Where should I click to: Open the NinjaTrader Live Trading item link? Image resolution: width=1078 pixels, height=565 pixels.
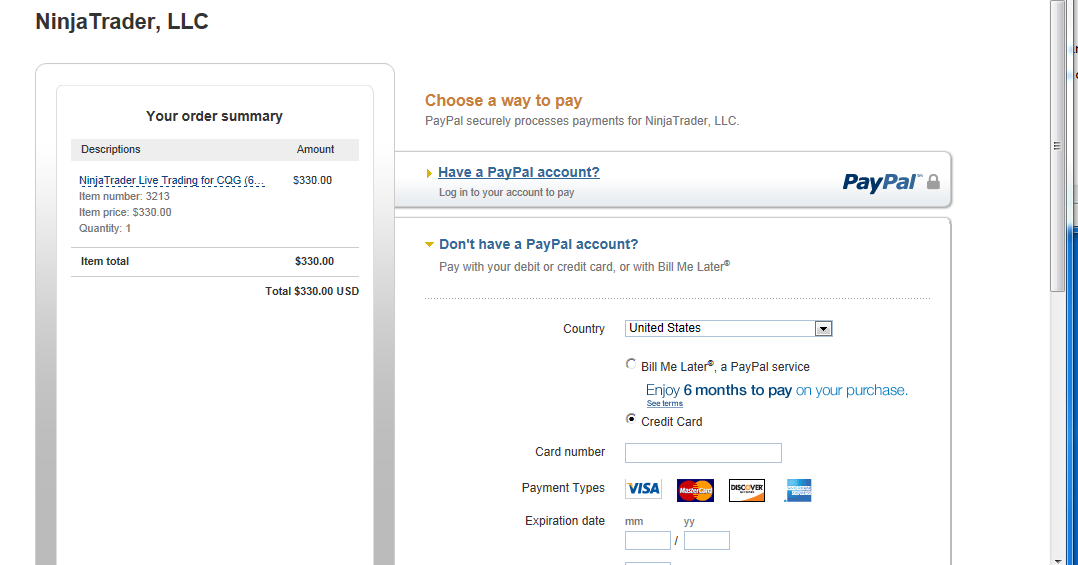[172, 181]
